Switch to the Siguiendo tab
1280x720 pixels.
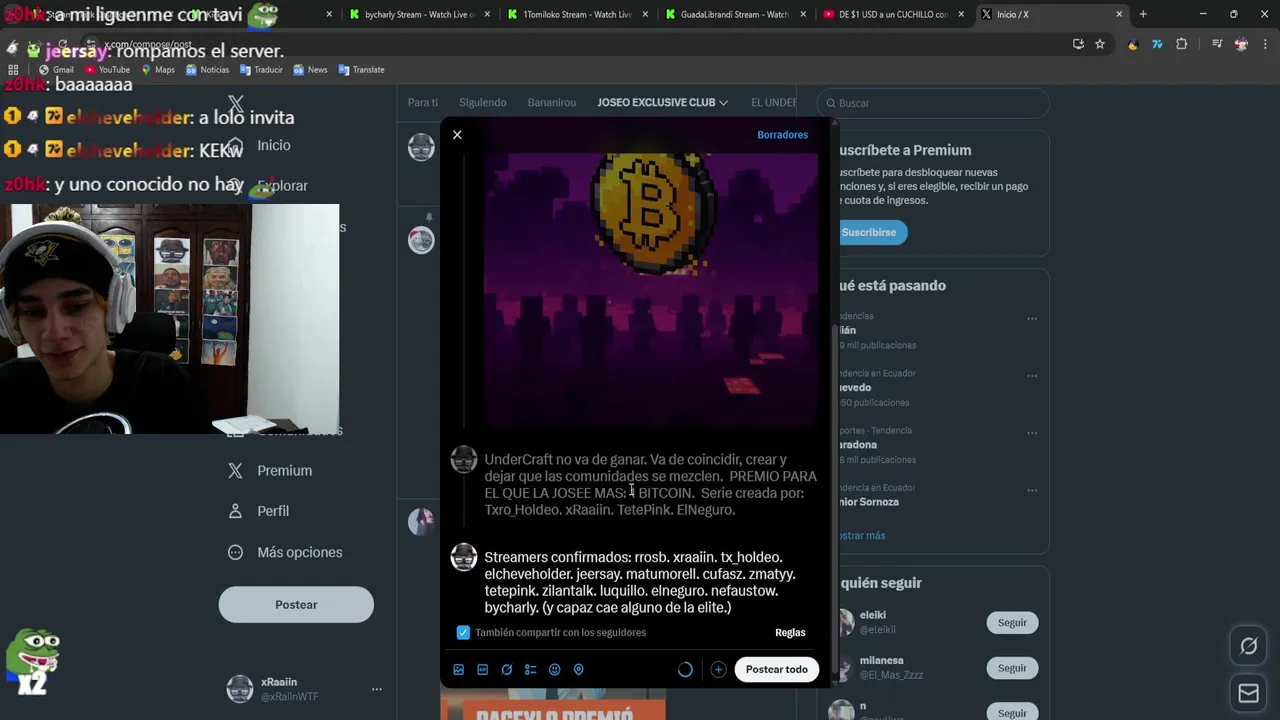[x=482, y=103]
